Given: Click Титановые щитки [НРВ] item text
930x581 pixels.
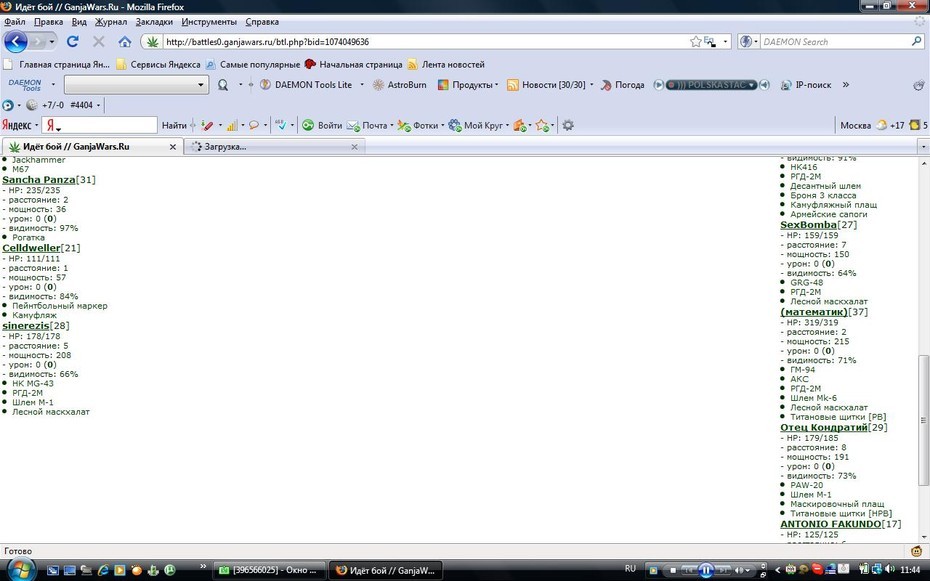Looking at the screenshot, I should point(841,513).
